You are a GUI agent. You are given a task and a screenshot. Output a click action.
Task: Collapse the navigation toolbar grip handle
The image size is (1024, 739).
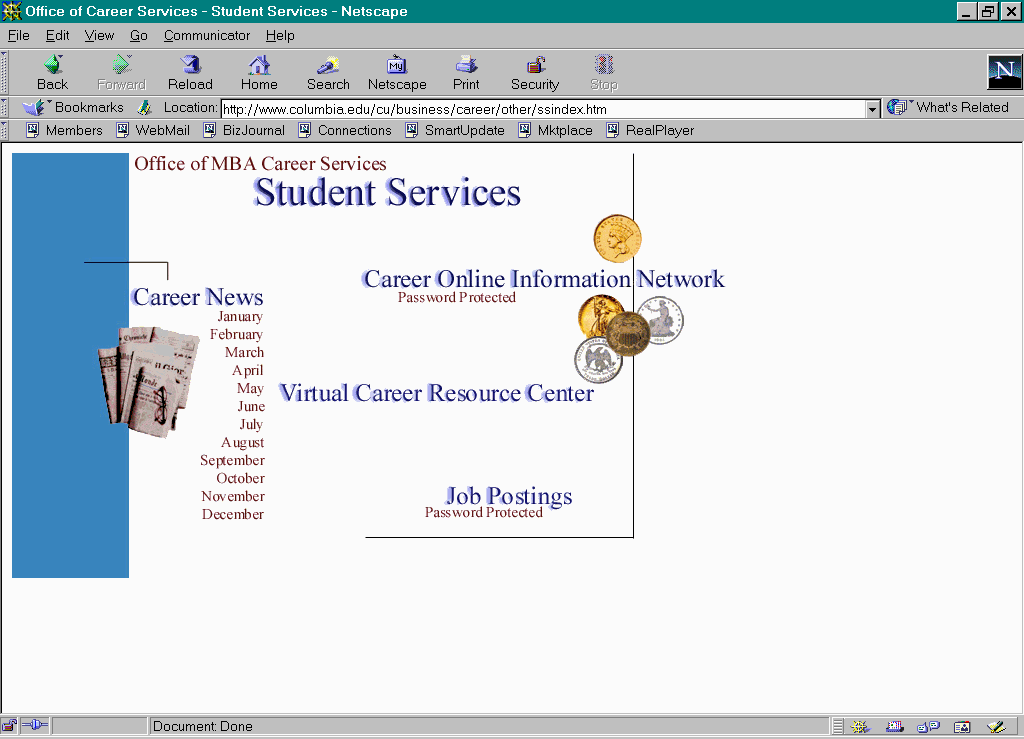pos(5,72)
